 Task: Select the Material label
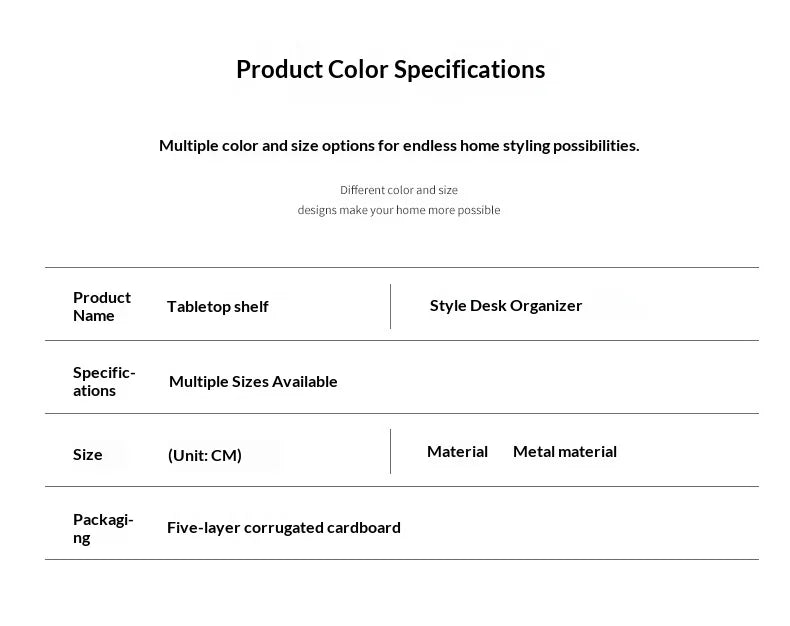point(457,452)
